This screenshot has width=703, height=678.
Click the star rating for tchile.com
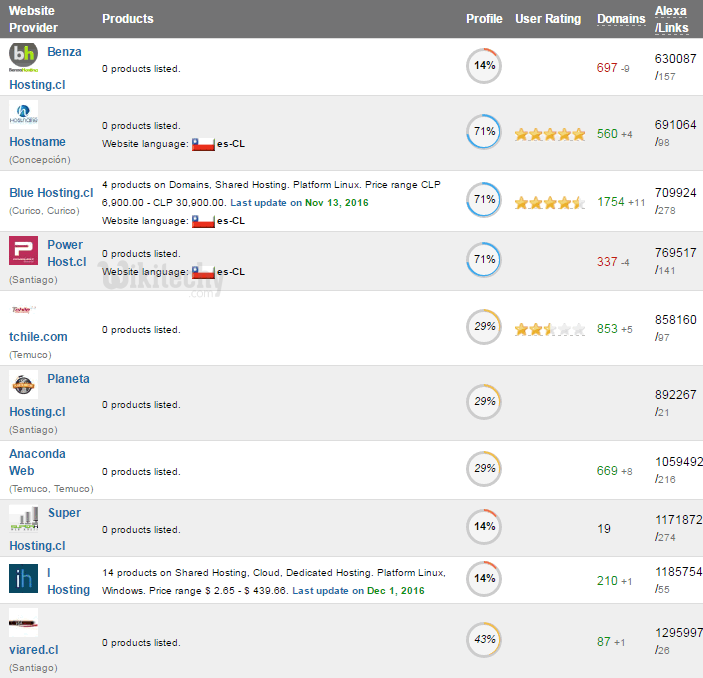point(549,329)
